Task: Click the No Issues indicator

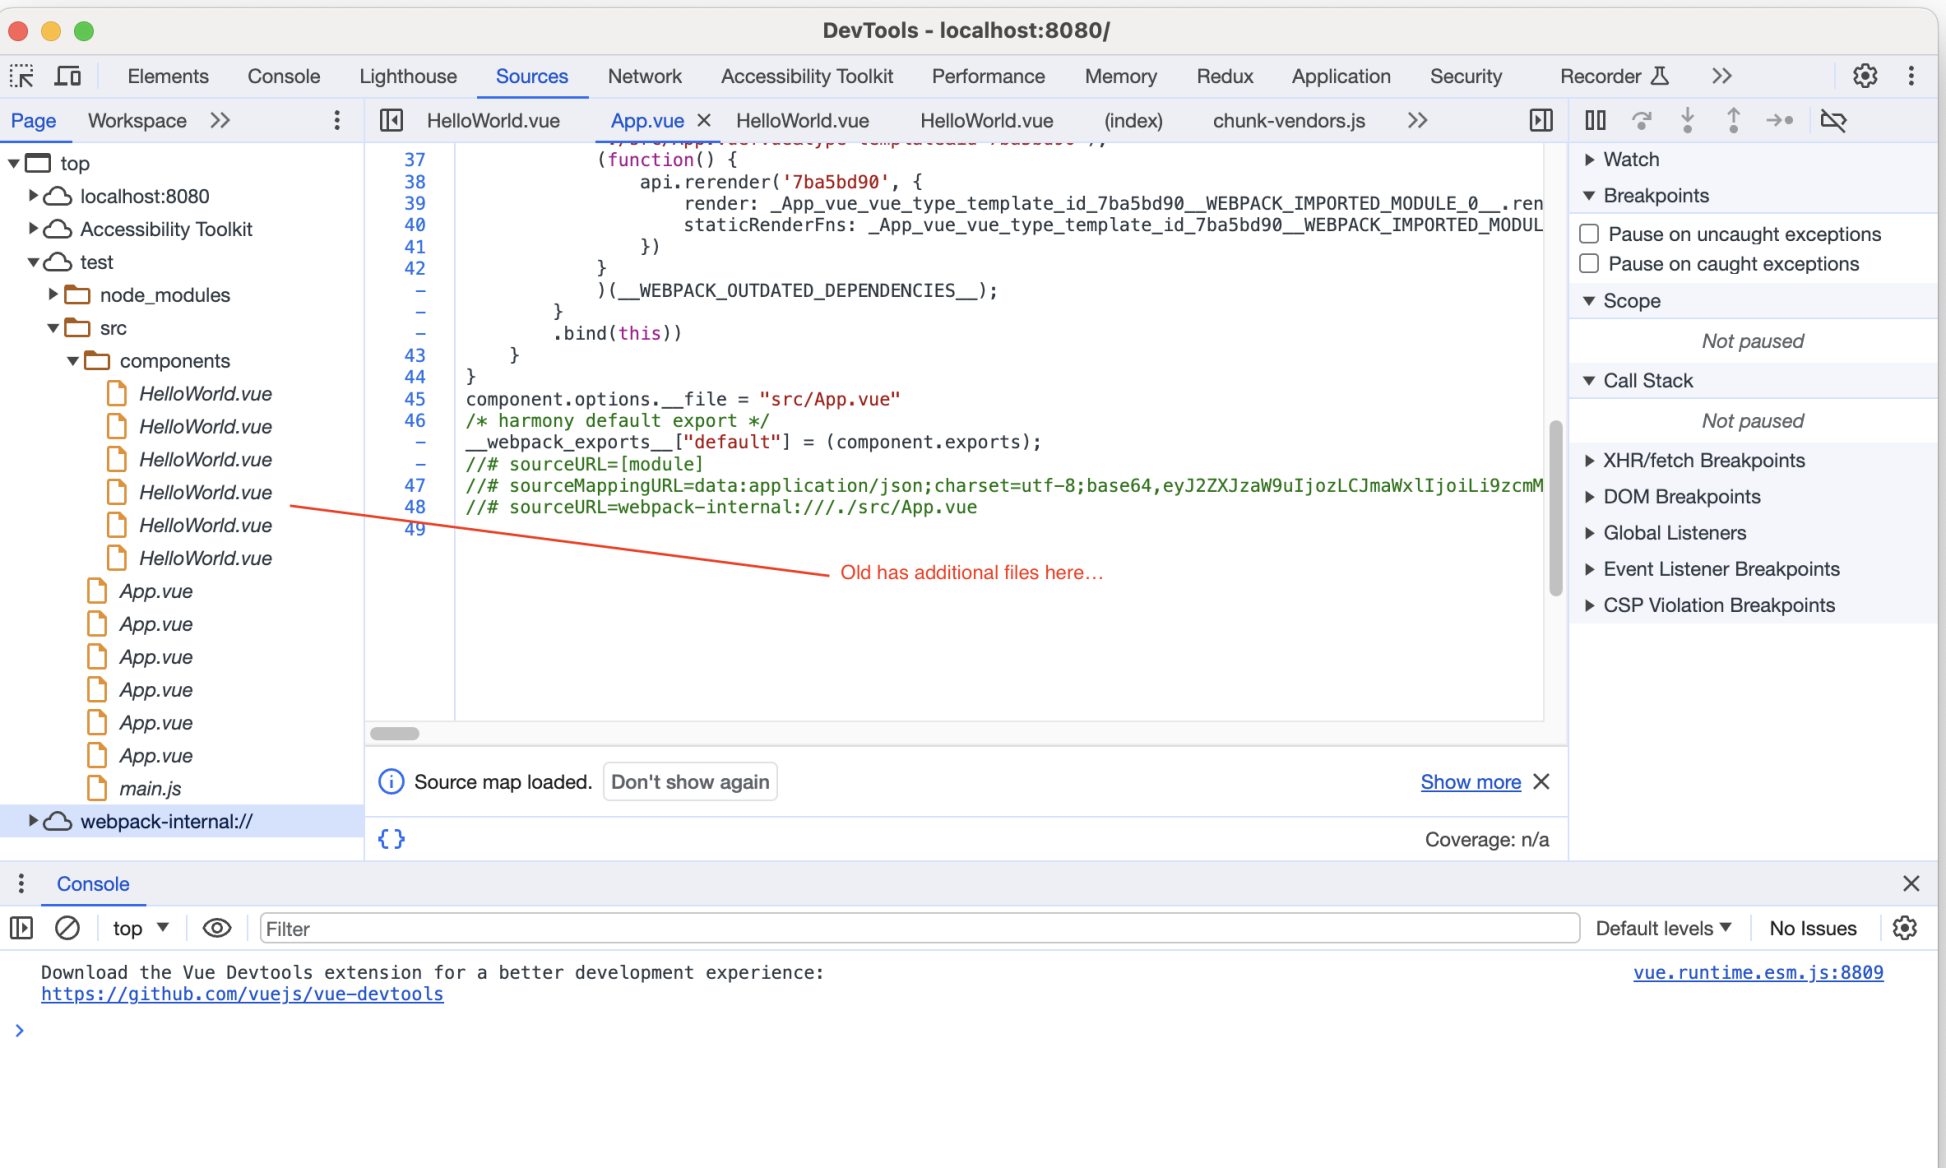Action: pyautogui.click(x=1813, y=928)
